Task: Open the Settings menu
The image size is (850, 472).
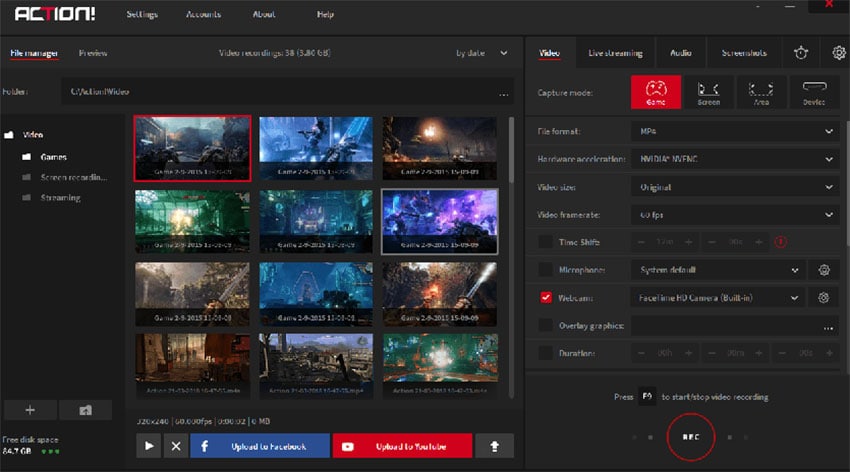Action: tap(142, 15)
